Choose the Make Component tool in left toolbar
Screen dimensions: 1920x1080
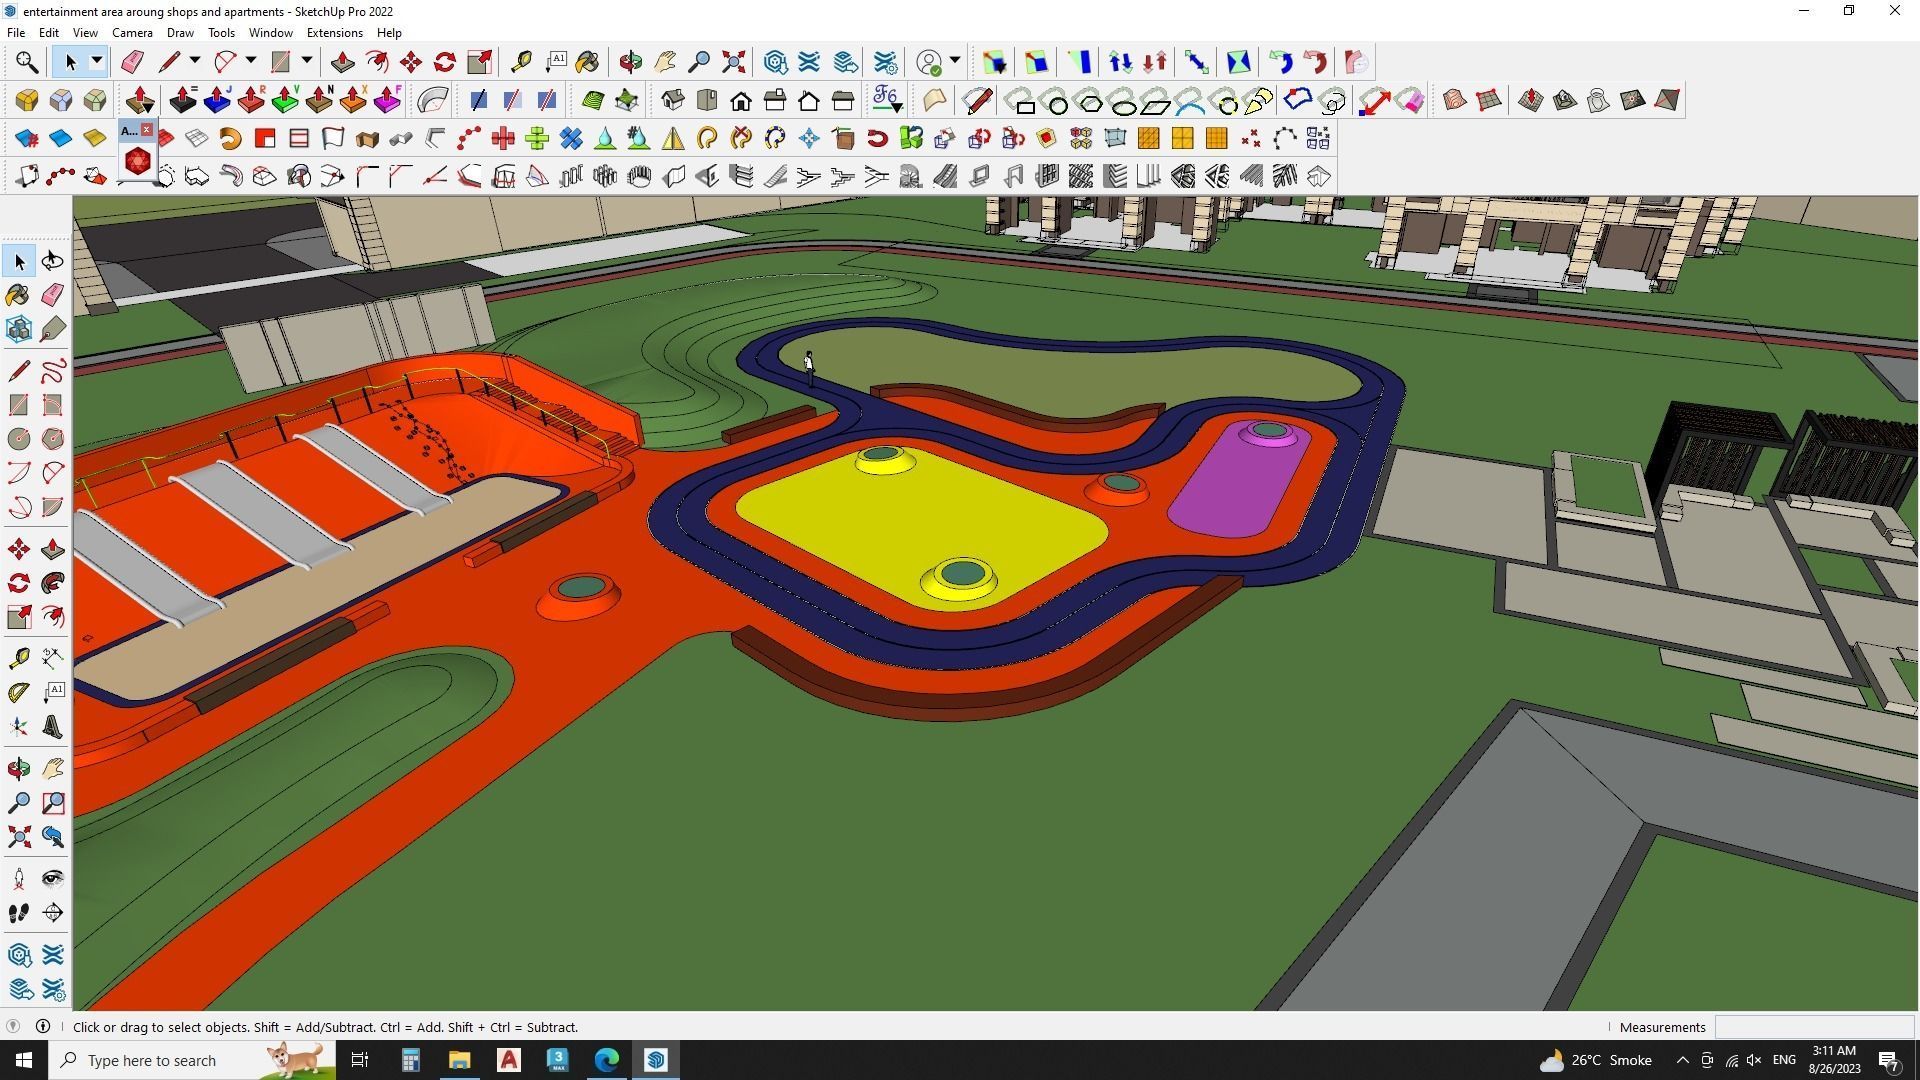[19, 329]
